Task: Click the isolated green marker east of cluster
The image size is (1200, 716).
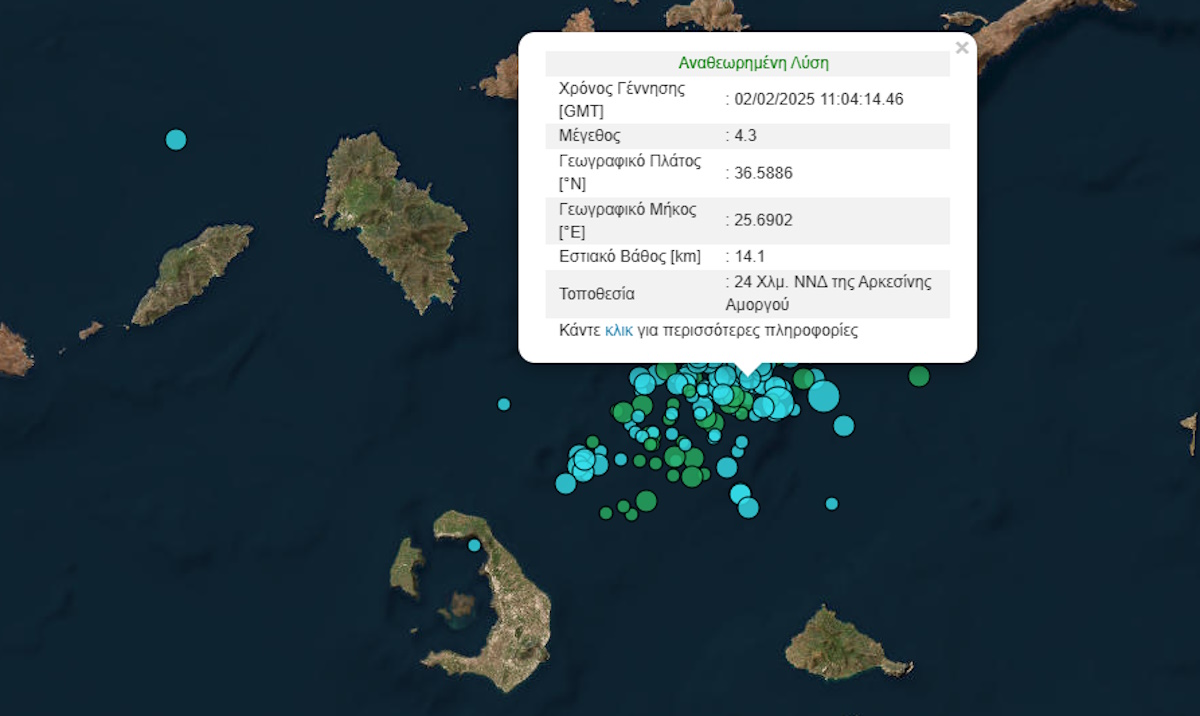Action: click(919, 376)
